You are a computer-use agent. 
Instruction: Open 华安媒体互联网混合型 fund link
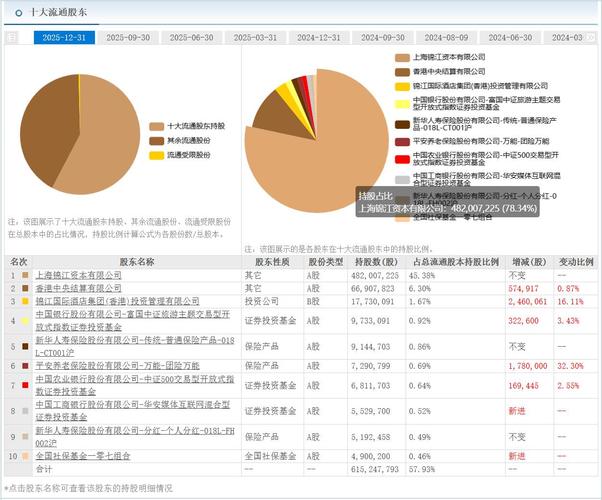pos(133,411)
